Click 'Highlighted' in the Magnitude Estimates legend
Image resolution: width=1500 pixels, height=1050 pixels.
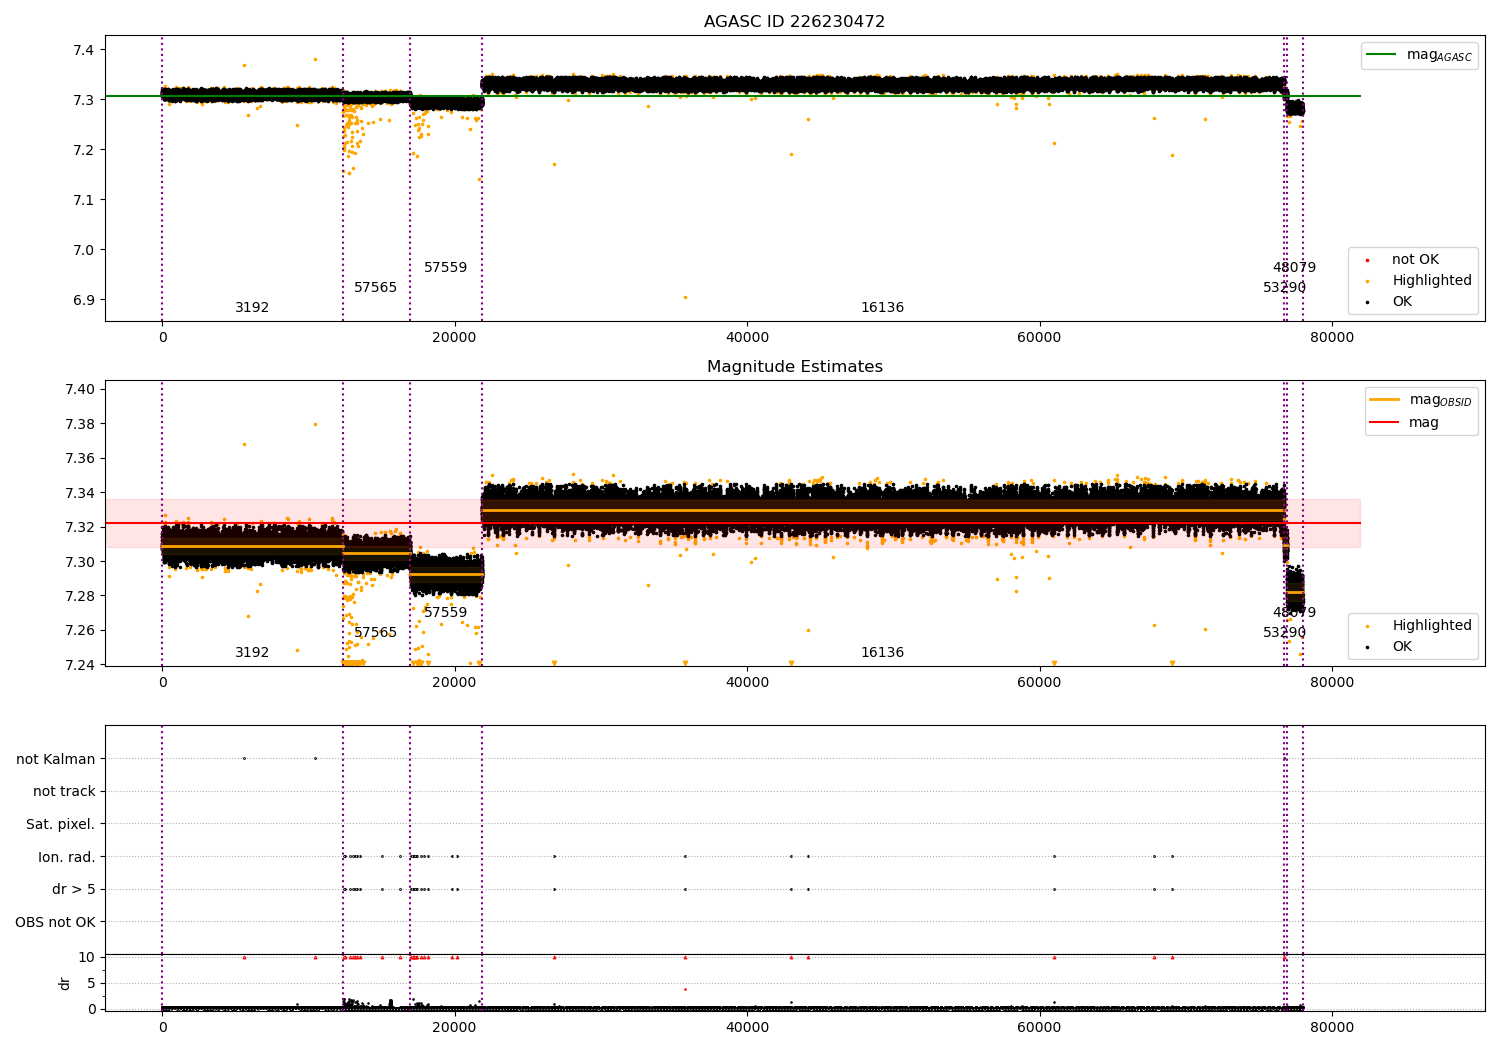(x=1431, y=626)
